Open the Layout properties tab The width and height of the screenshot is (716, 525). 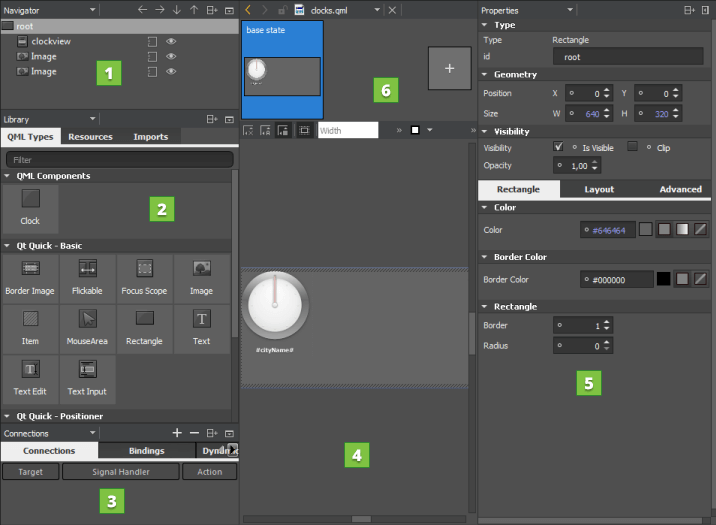point(599,189)
